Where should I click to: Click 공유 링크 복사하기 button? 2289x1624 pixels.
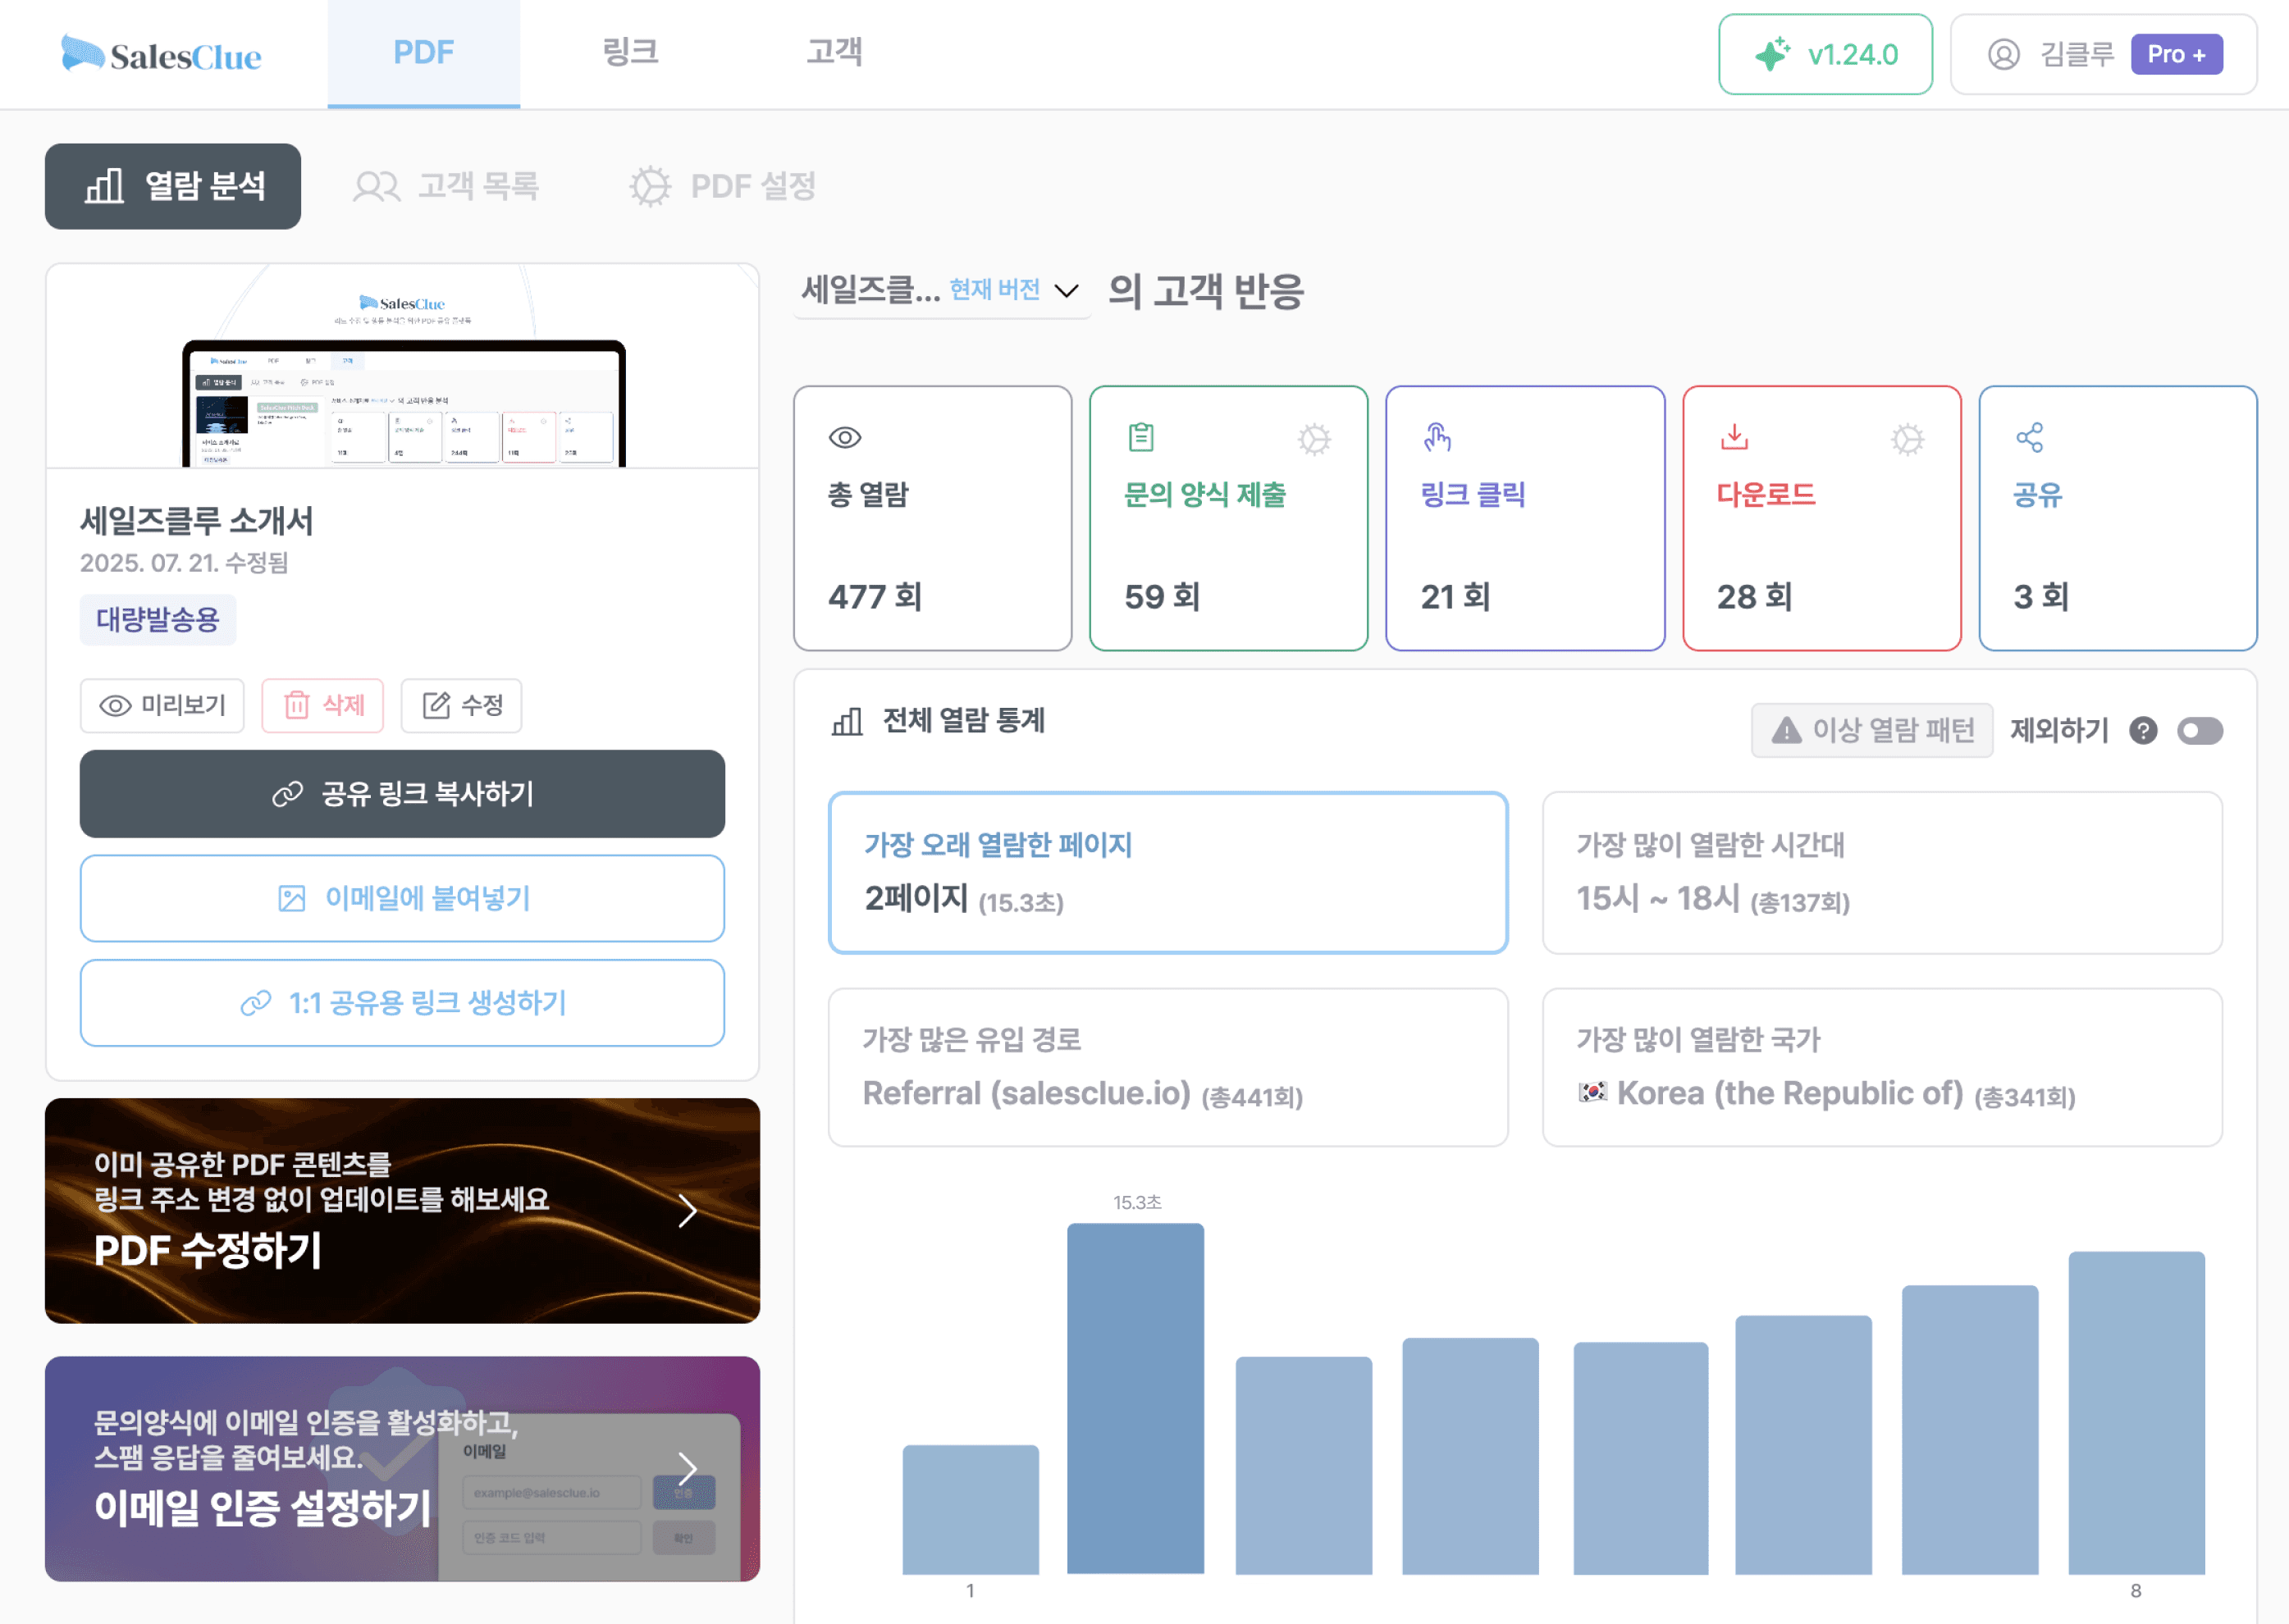[402, 794]
